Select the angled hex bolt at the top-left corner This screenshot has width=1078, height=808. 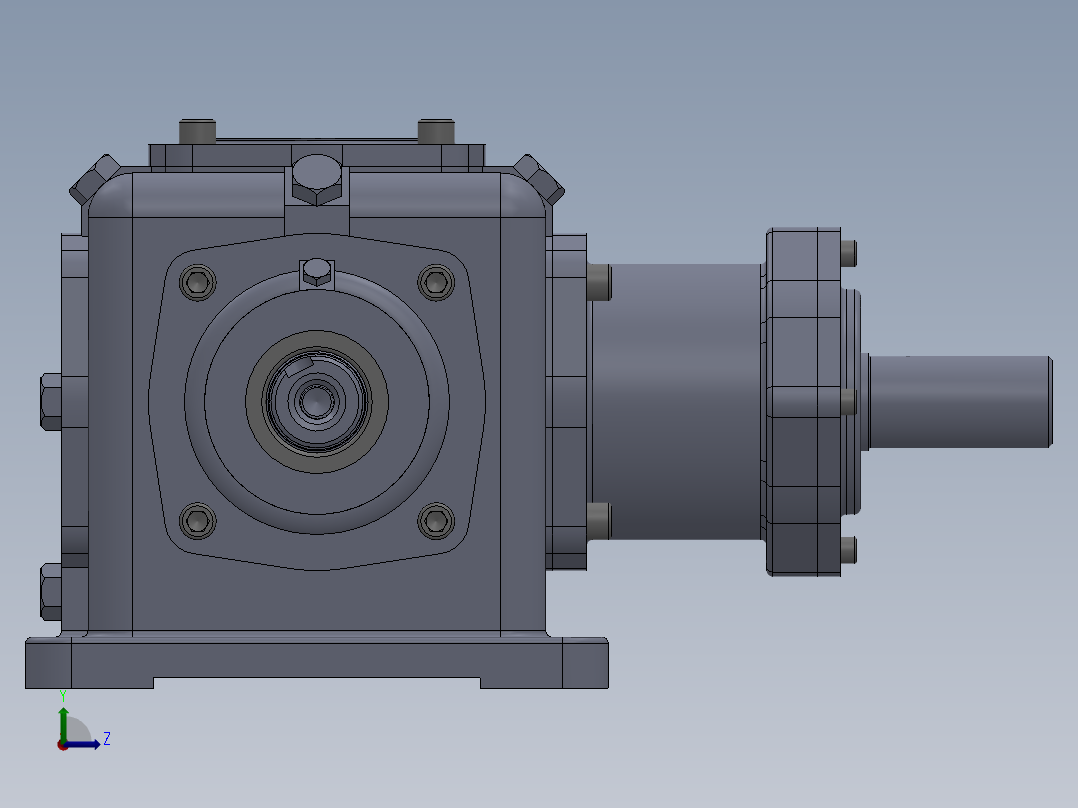point(93,178)
